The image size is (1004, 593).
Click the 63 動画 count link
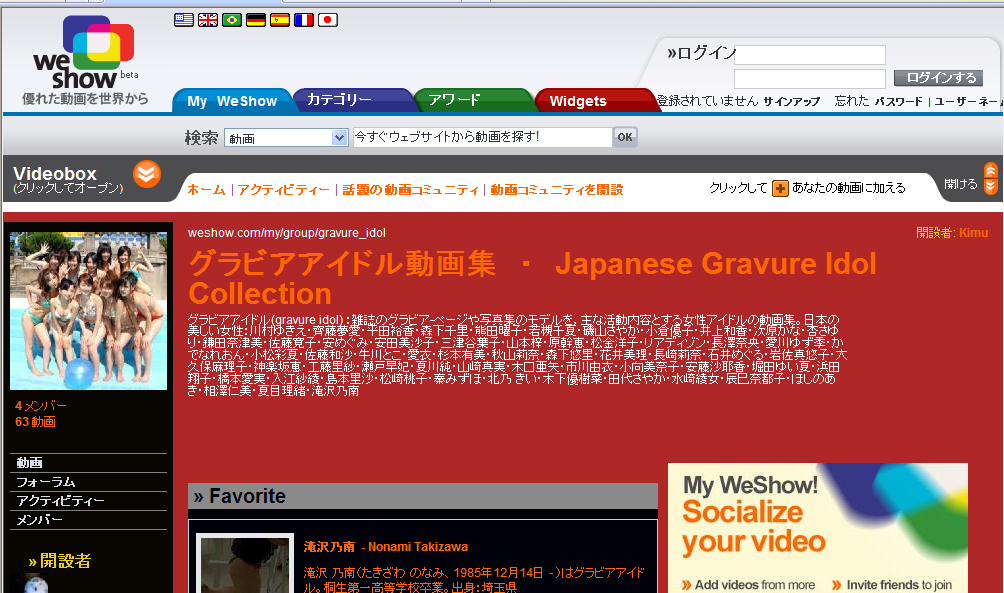(x=35, y=421)
